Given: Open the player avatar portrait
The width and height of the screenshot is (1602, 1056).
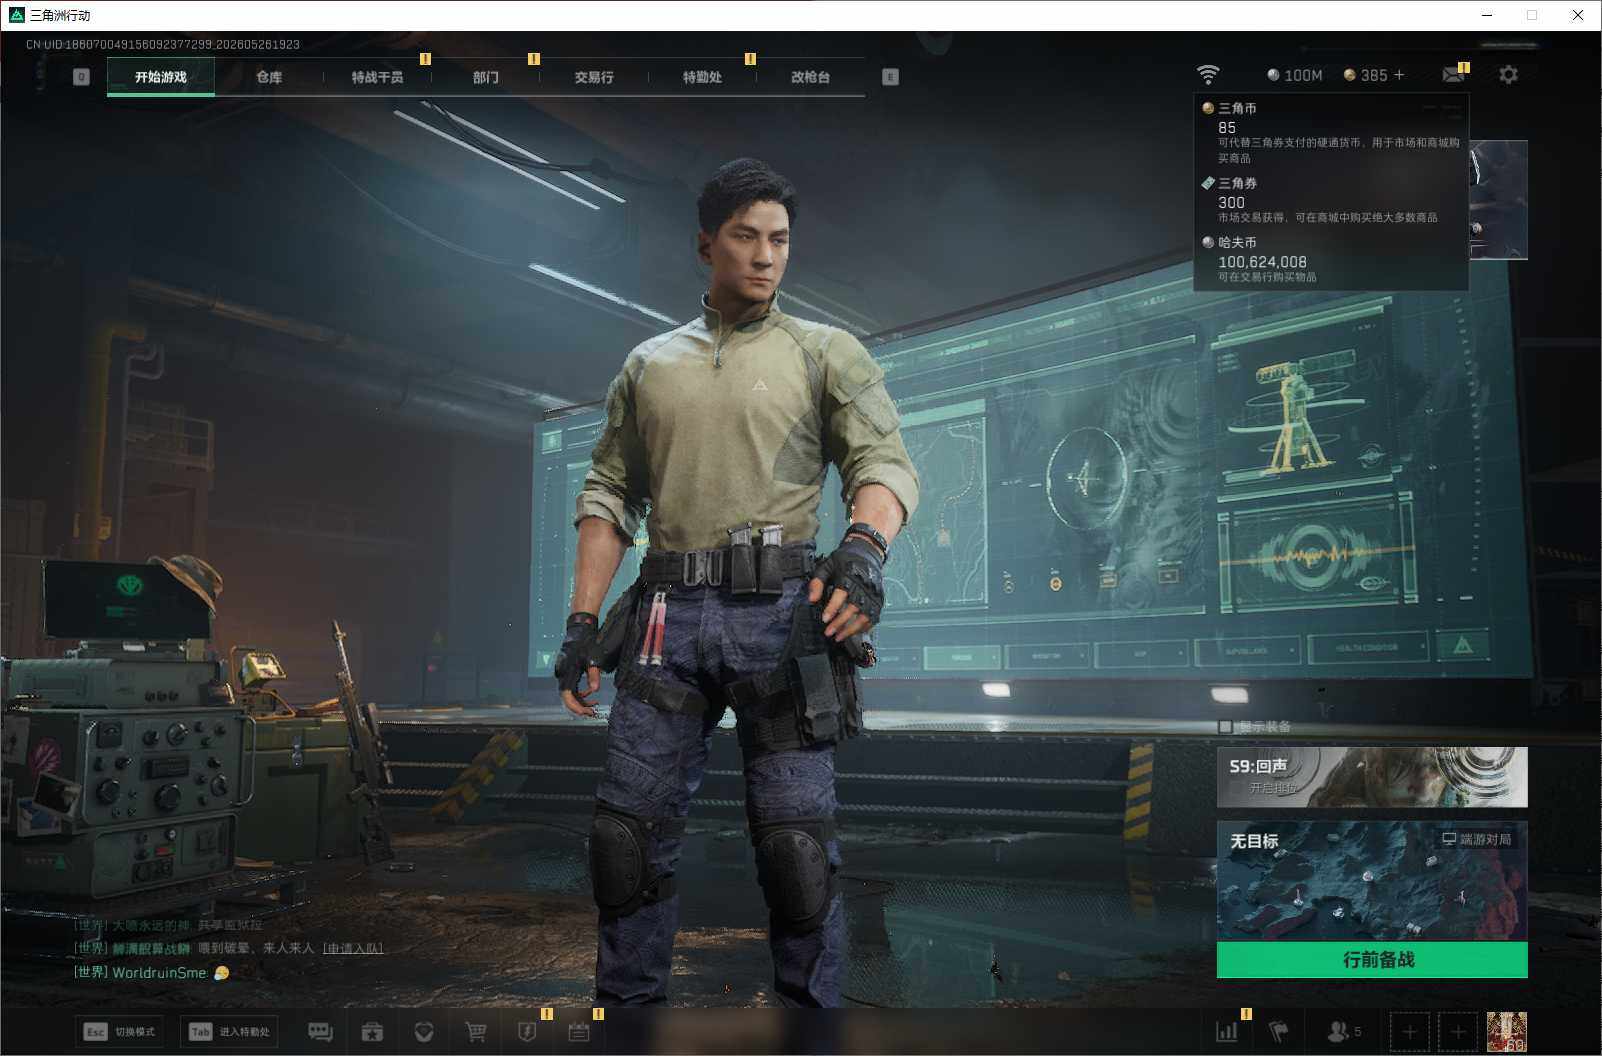Looking at the screenshot, I should click(1506, 1032).
